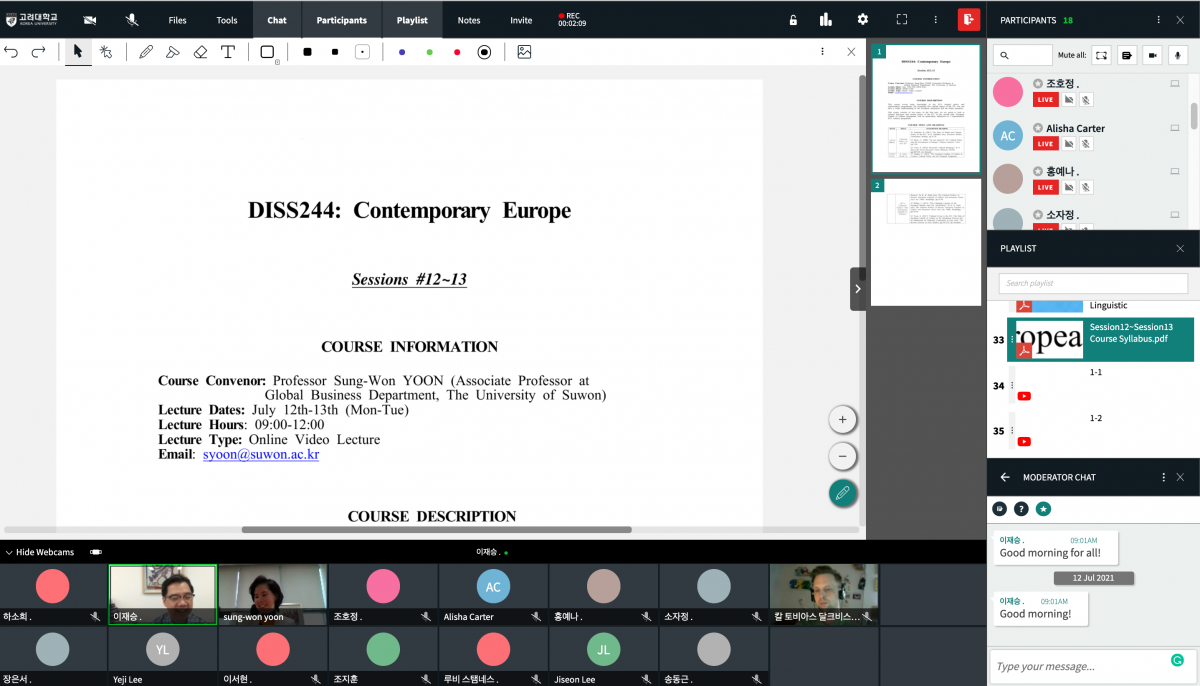
Task: Open the Files menu
Action: (177, 20)
